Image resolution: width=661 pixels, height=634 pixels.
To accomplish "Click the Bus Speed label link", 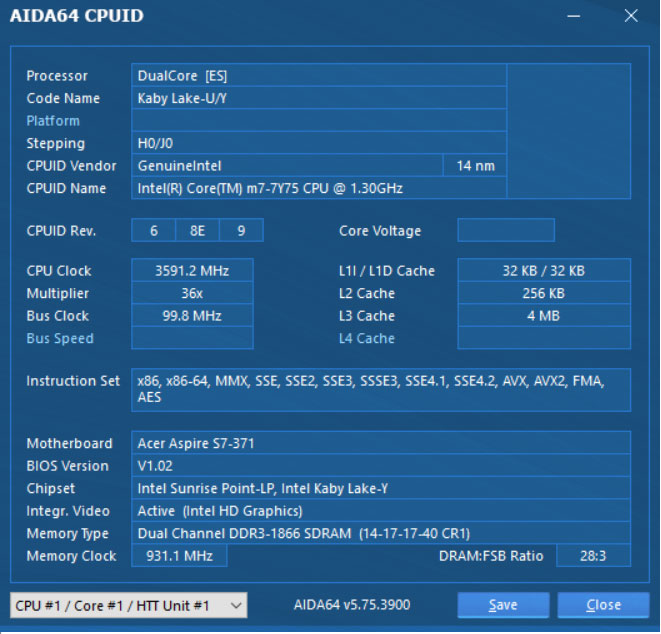I will click(x=60, y=338).
